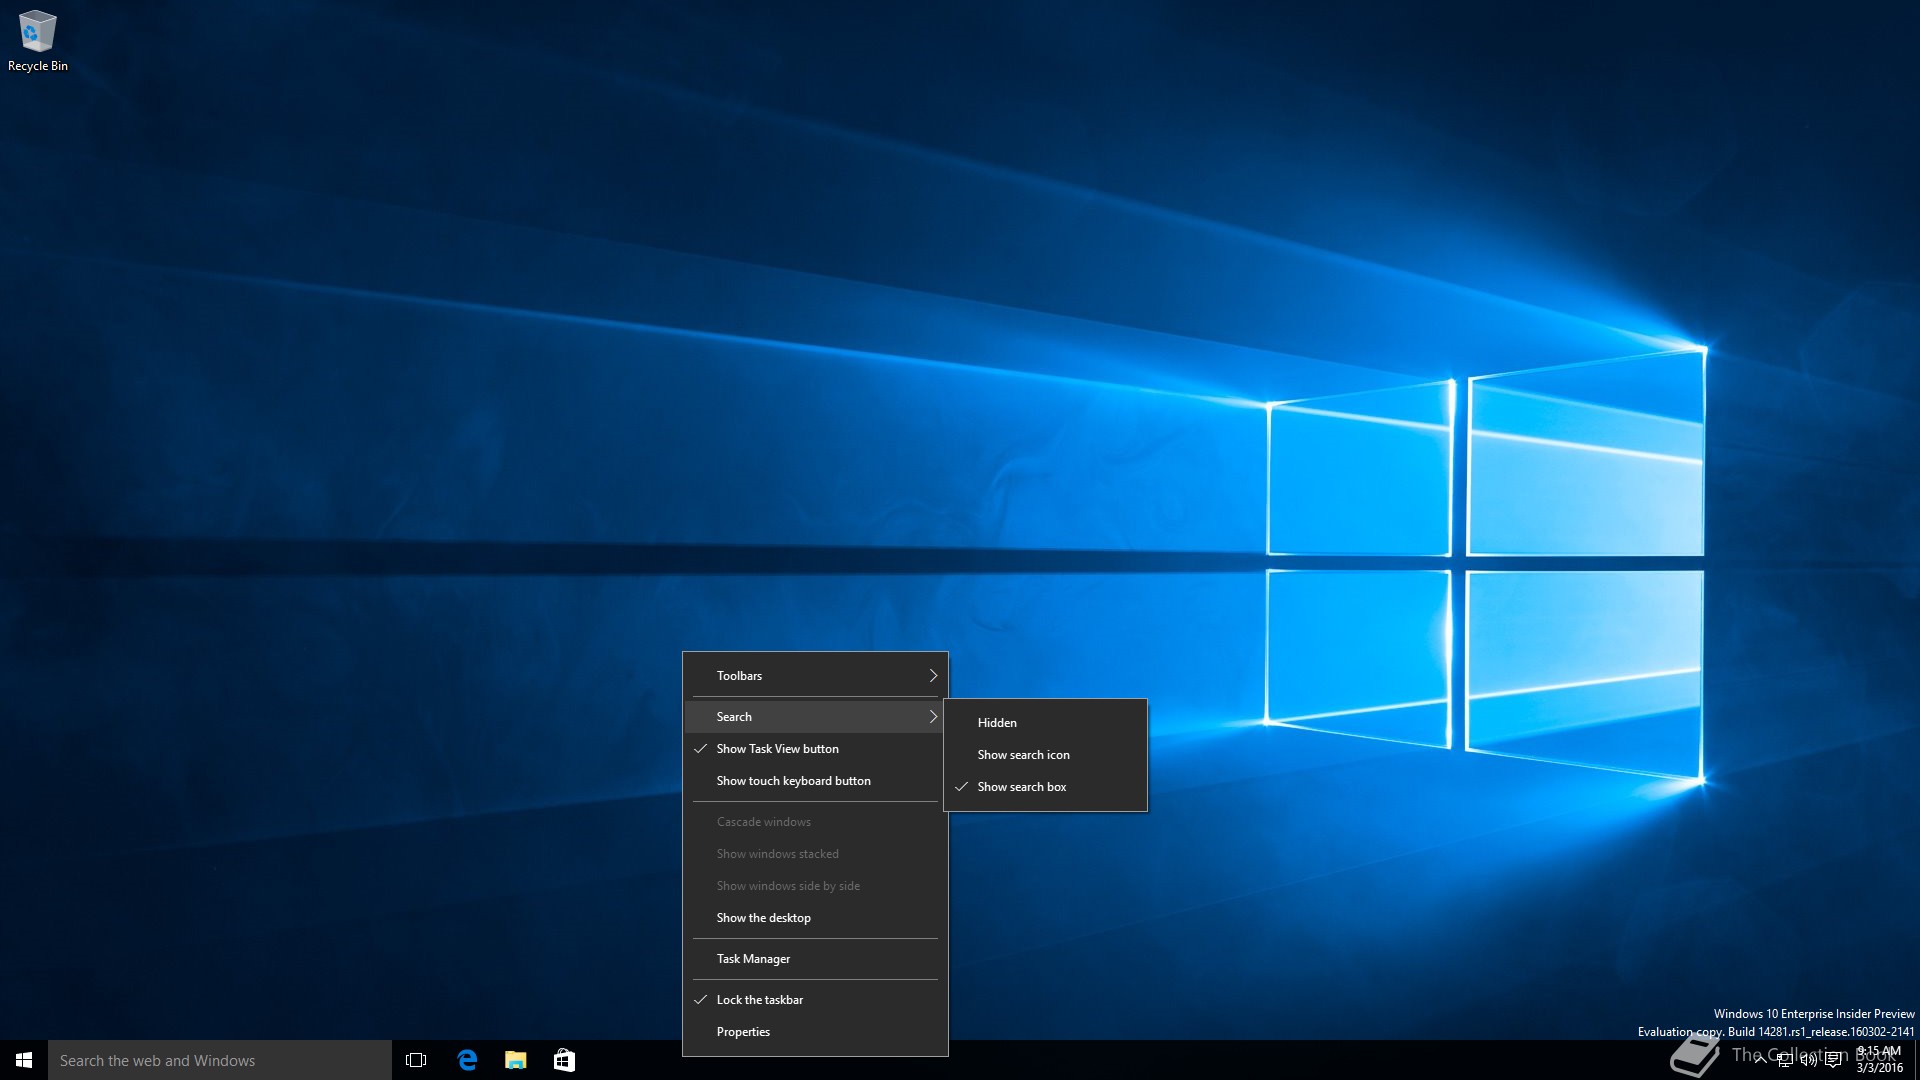Screen dimensions: 1920x1080
Task: Open taskbar Properties
Action: coord(815,1032)
